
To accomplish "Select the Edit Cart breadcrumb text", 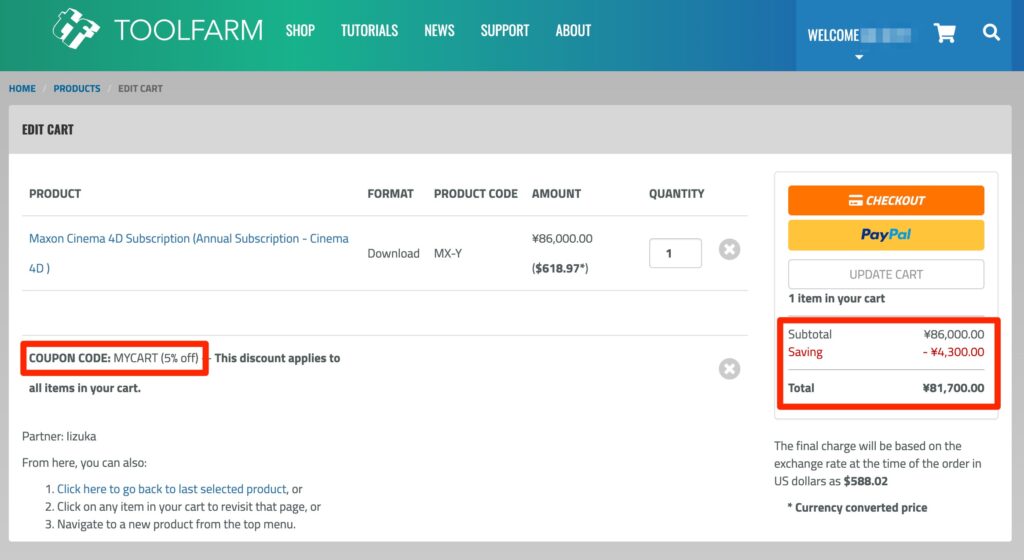I will pos(140,88).
